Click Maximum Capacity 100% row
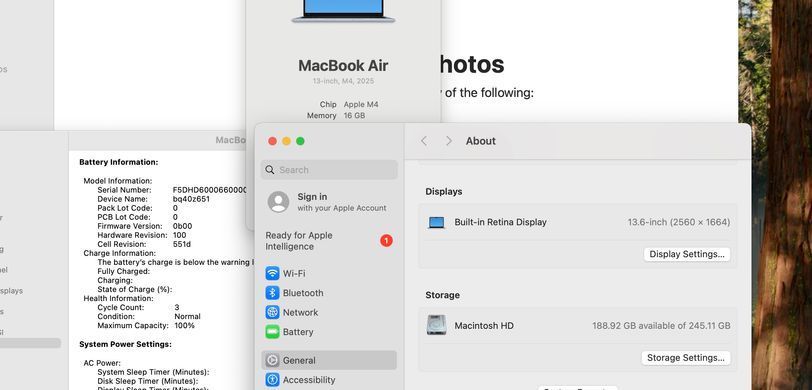Screen dimensions: 812x390 146,325
